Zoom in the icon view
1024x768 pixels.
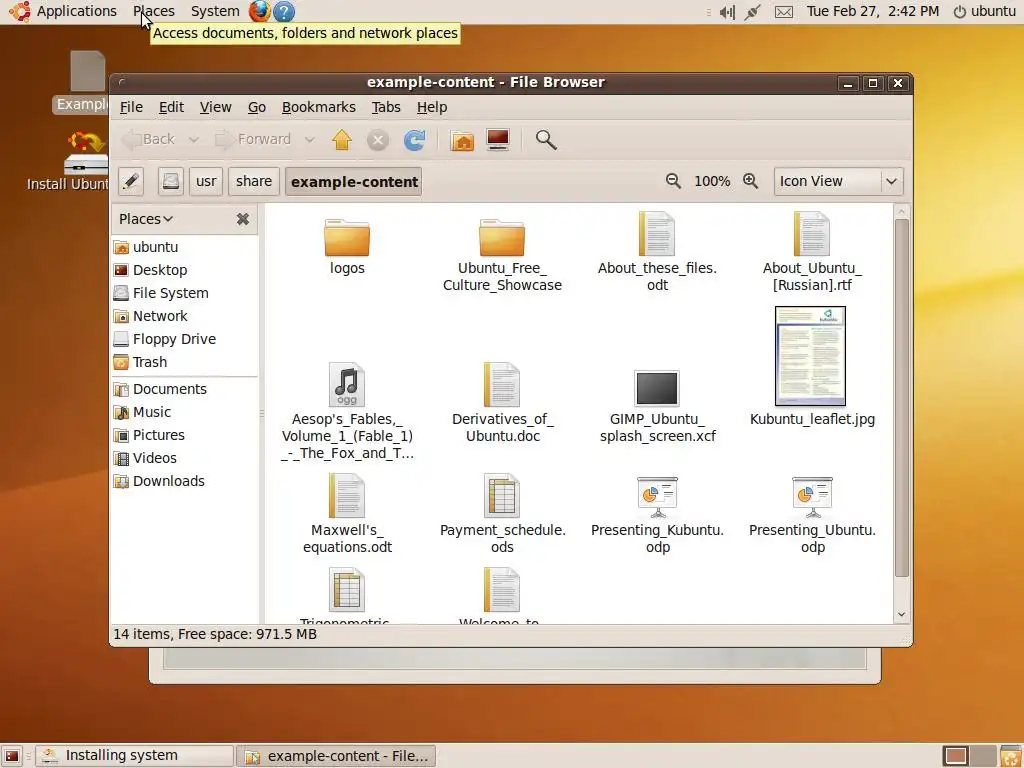pos(751,181)
